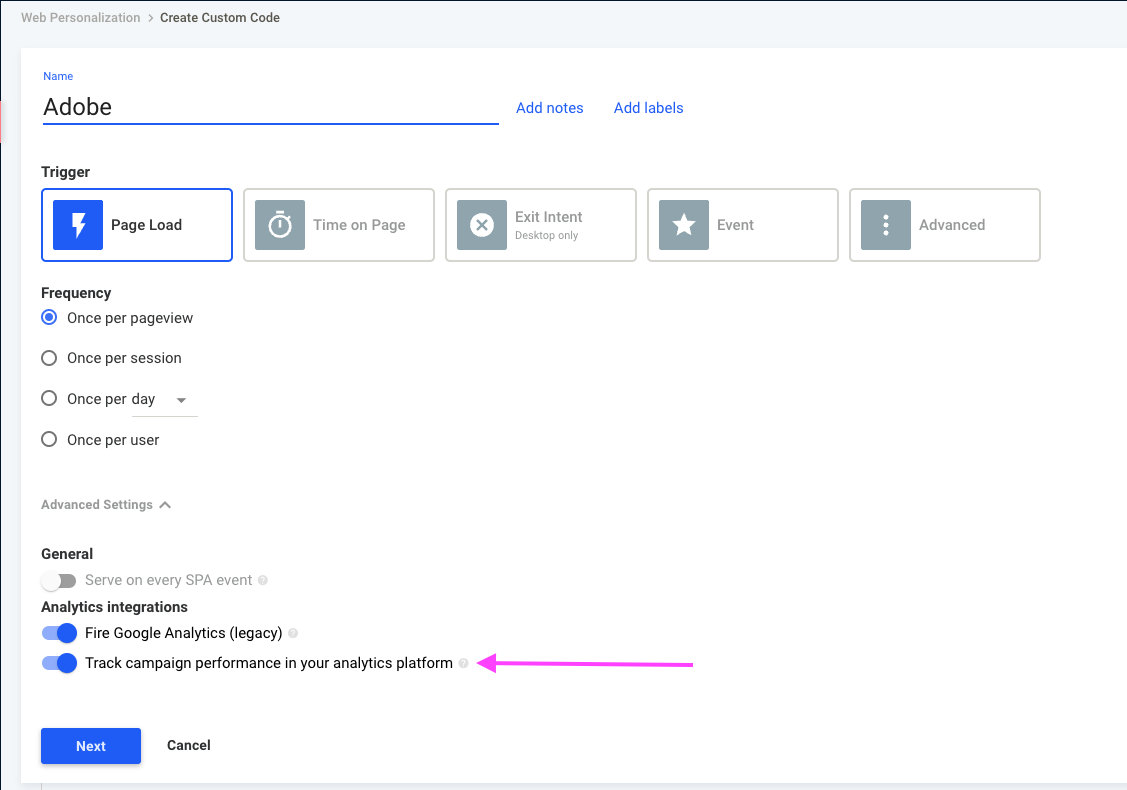Collapse the Advanced Settings section

tap(106, 505)
